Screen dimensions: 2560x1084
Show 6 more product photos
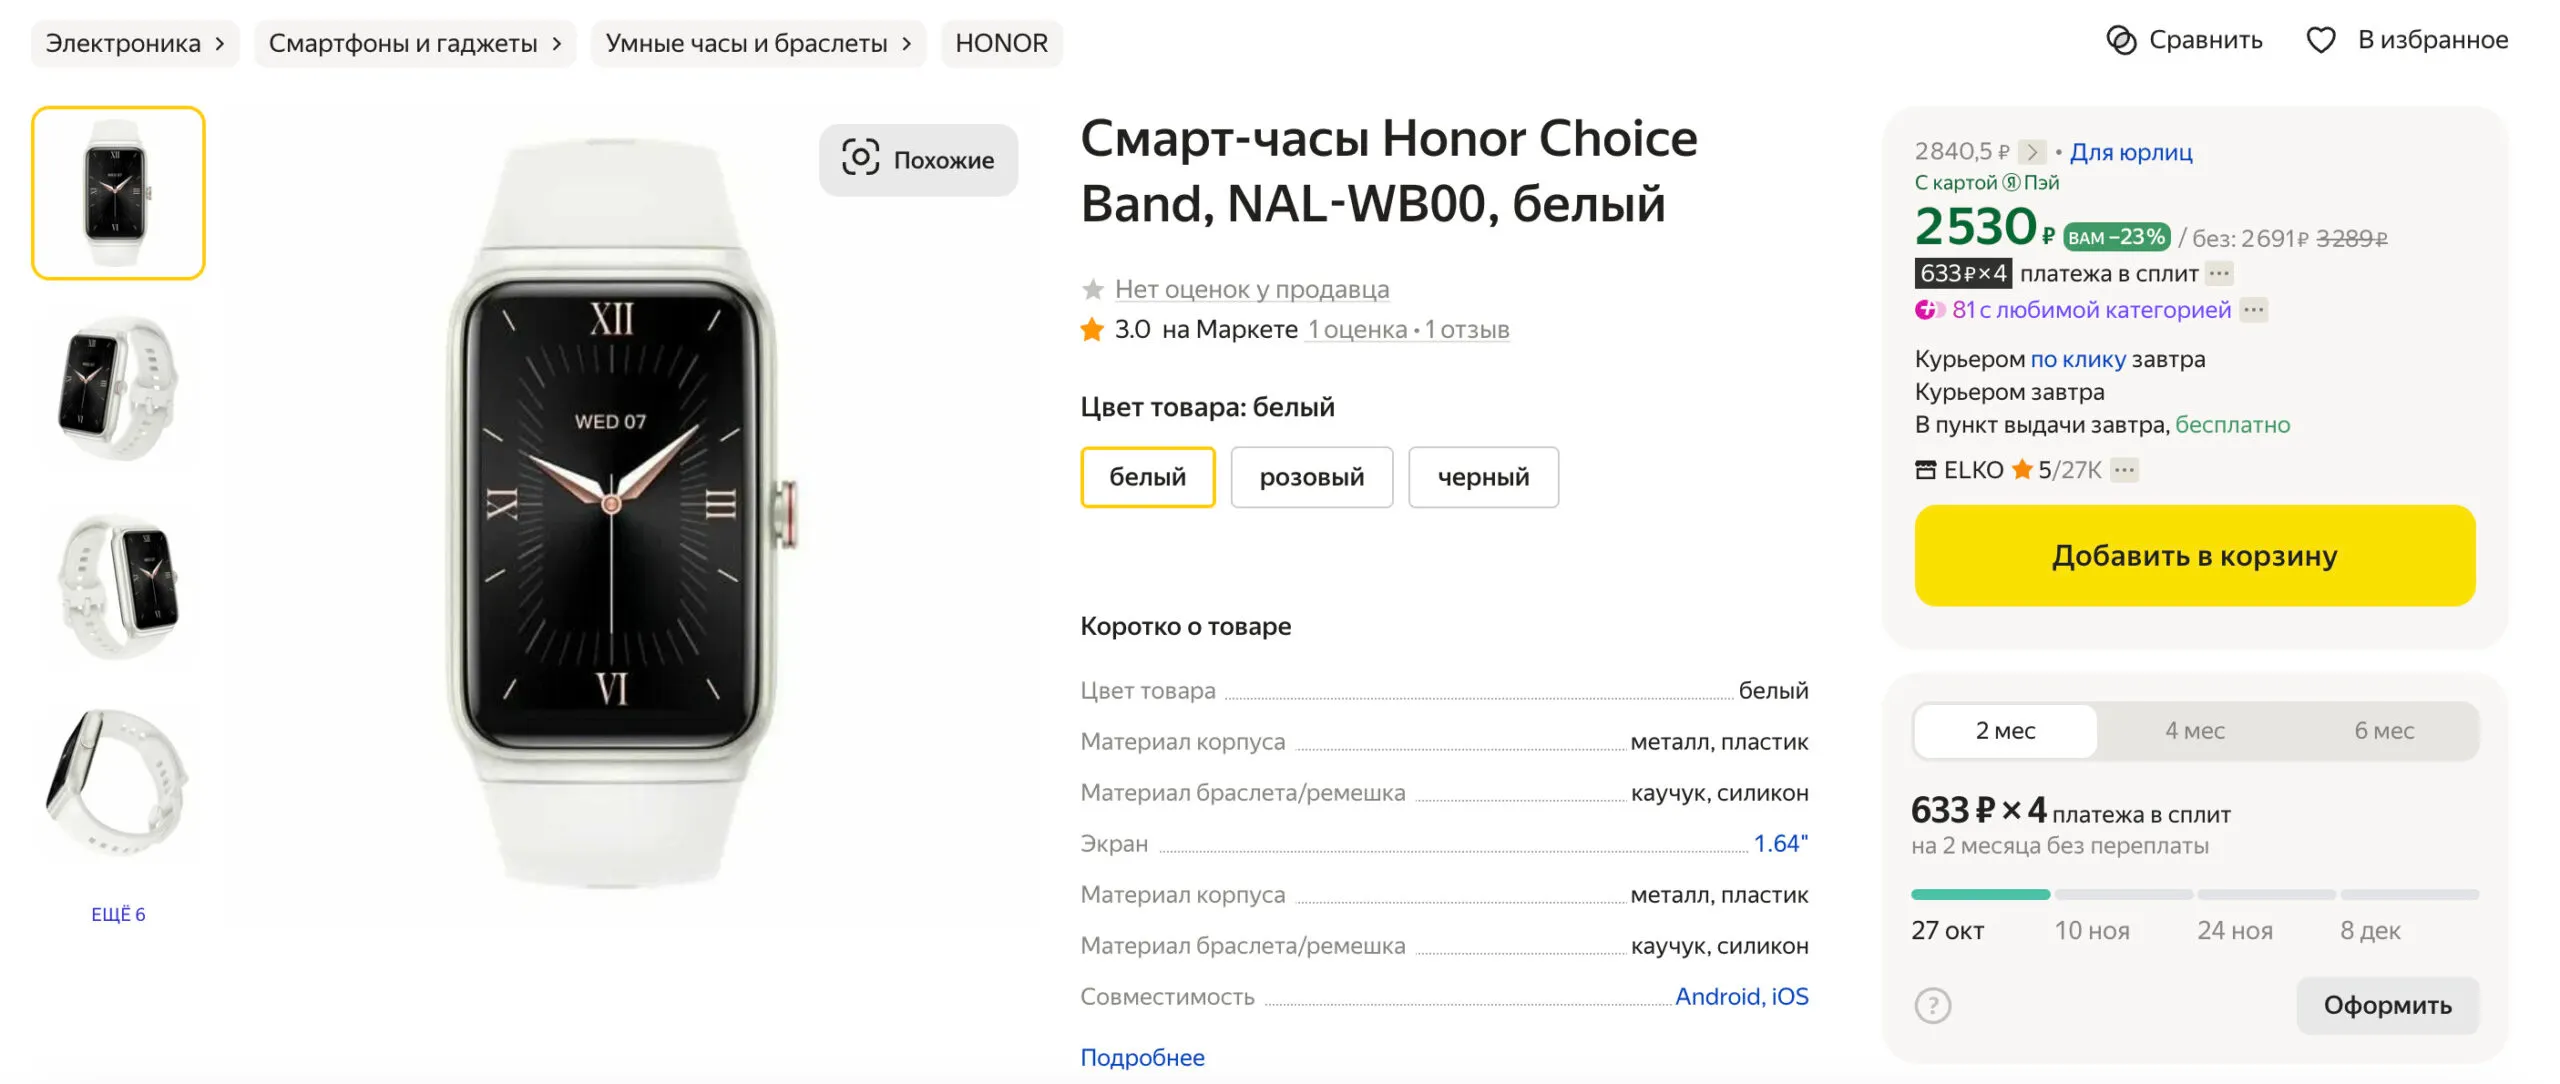point(118,914)
